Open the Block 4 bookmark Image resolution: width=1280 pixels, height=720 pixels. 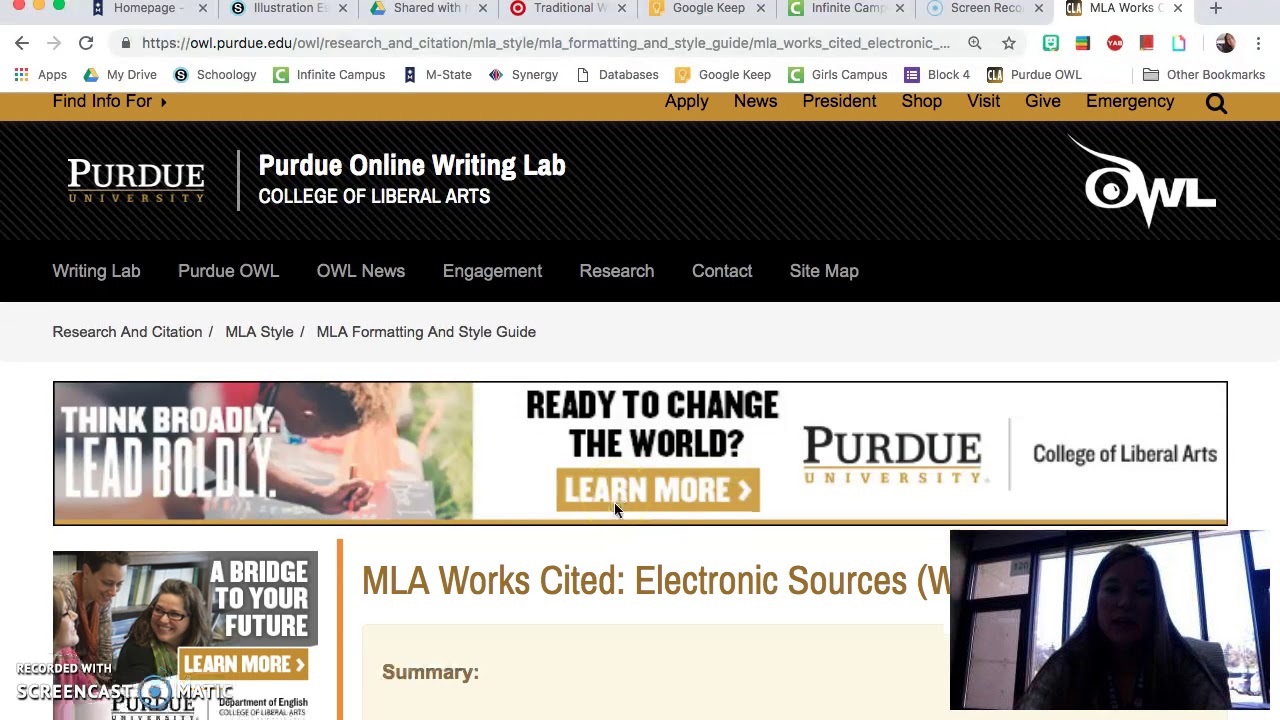pos(936,75)
